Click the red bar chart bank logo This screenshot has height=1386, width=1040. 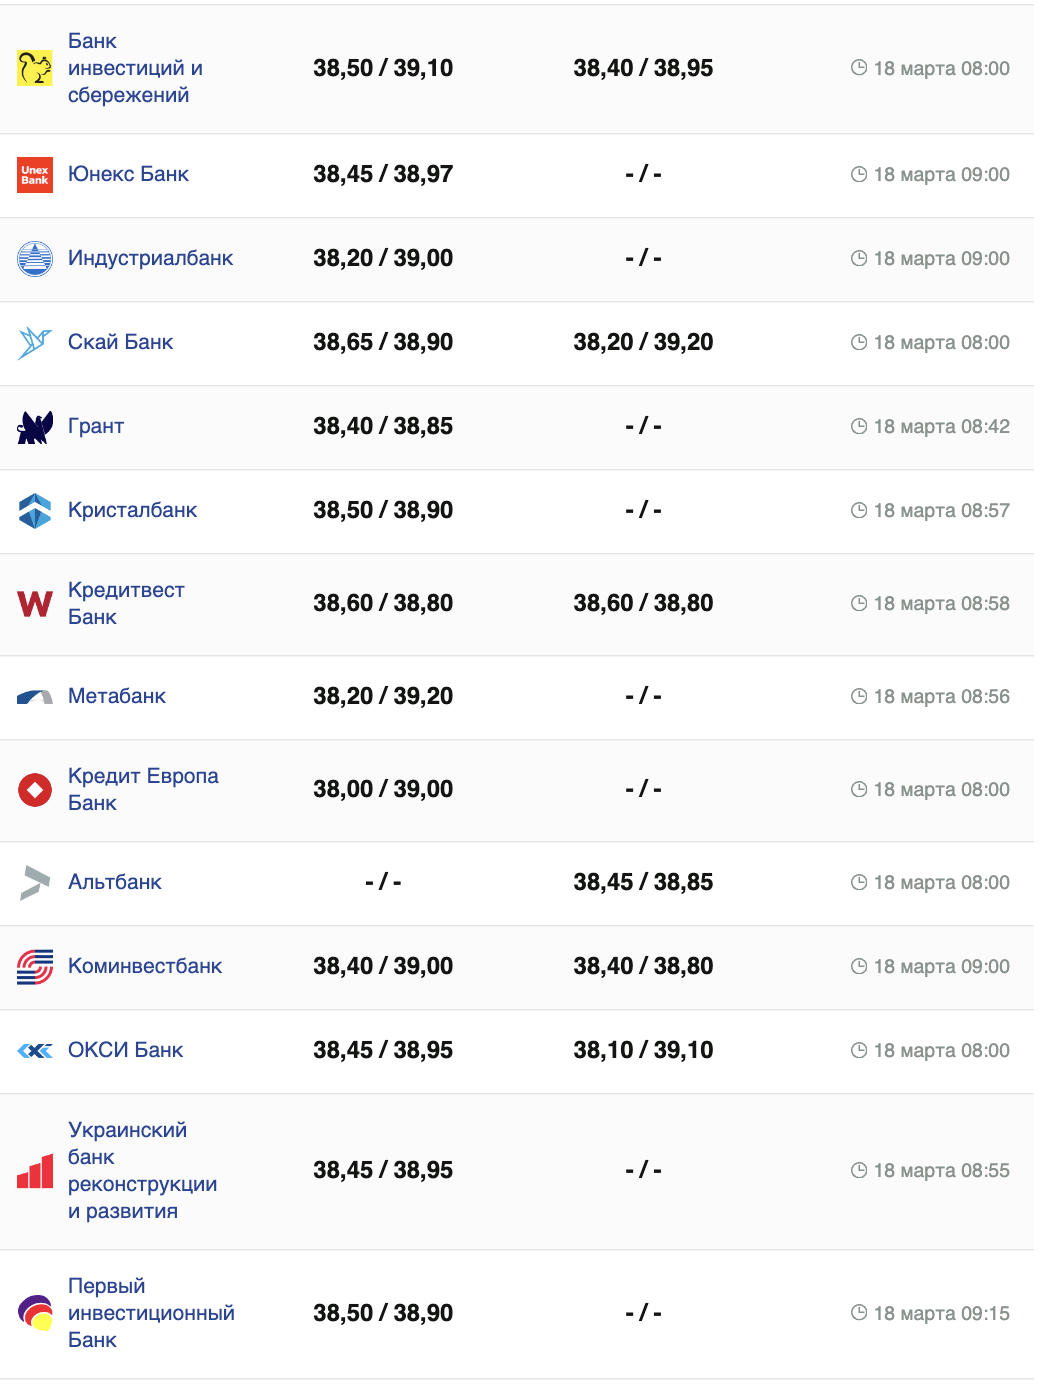coord(35,1171)
